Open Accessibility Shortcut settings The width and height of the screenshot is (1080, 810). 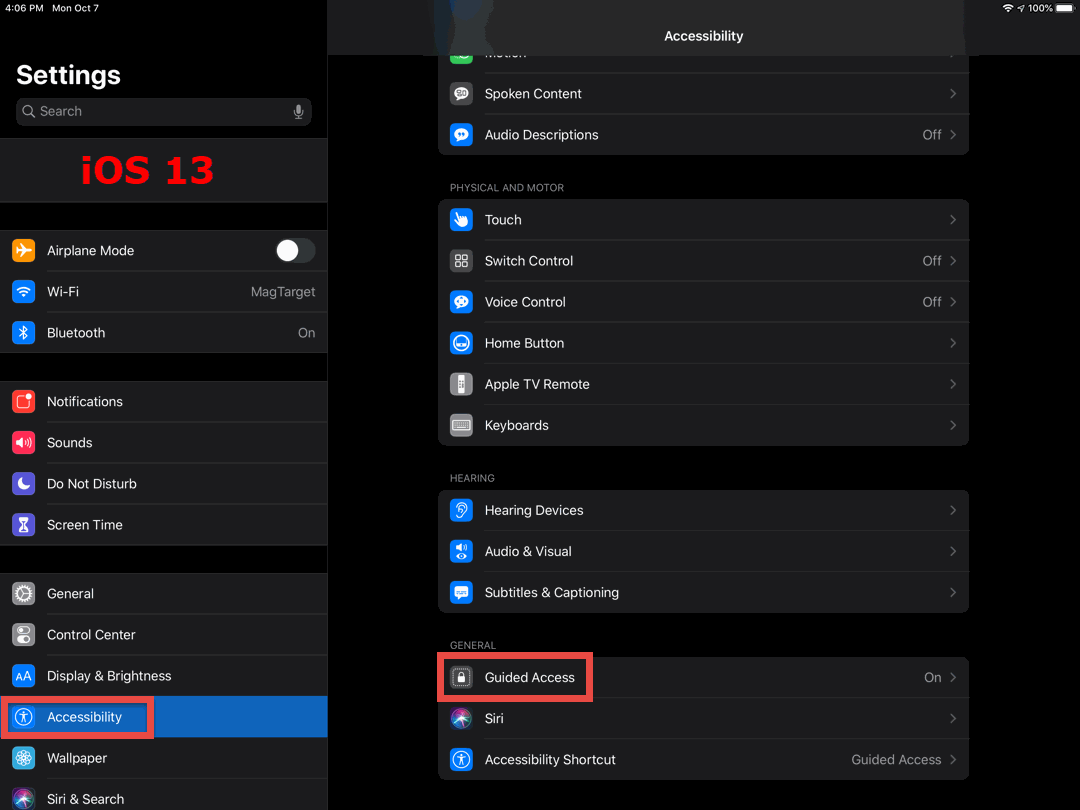[x=703, y=760]
